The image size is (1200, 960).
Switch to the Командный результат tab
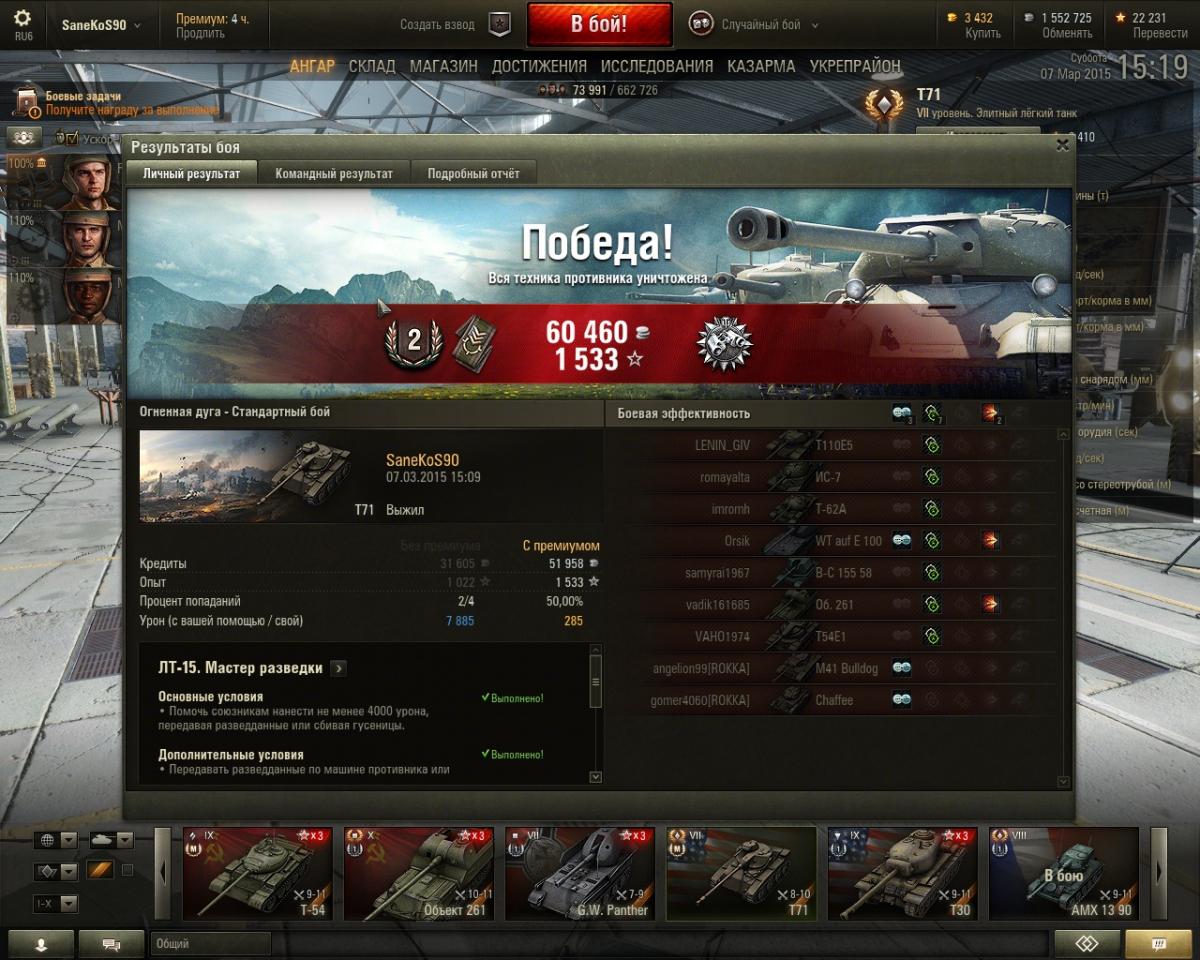334,173
